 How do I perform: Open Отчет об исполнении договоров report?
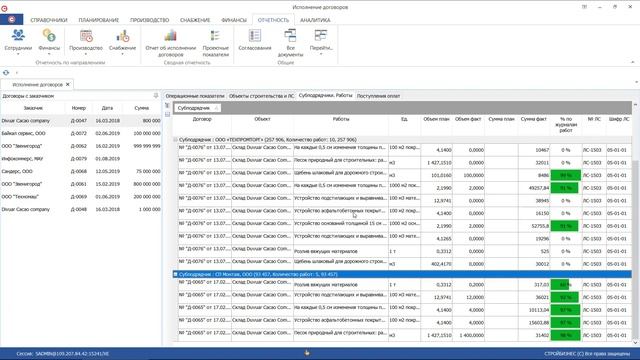pos(171,42)
